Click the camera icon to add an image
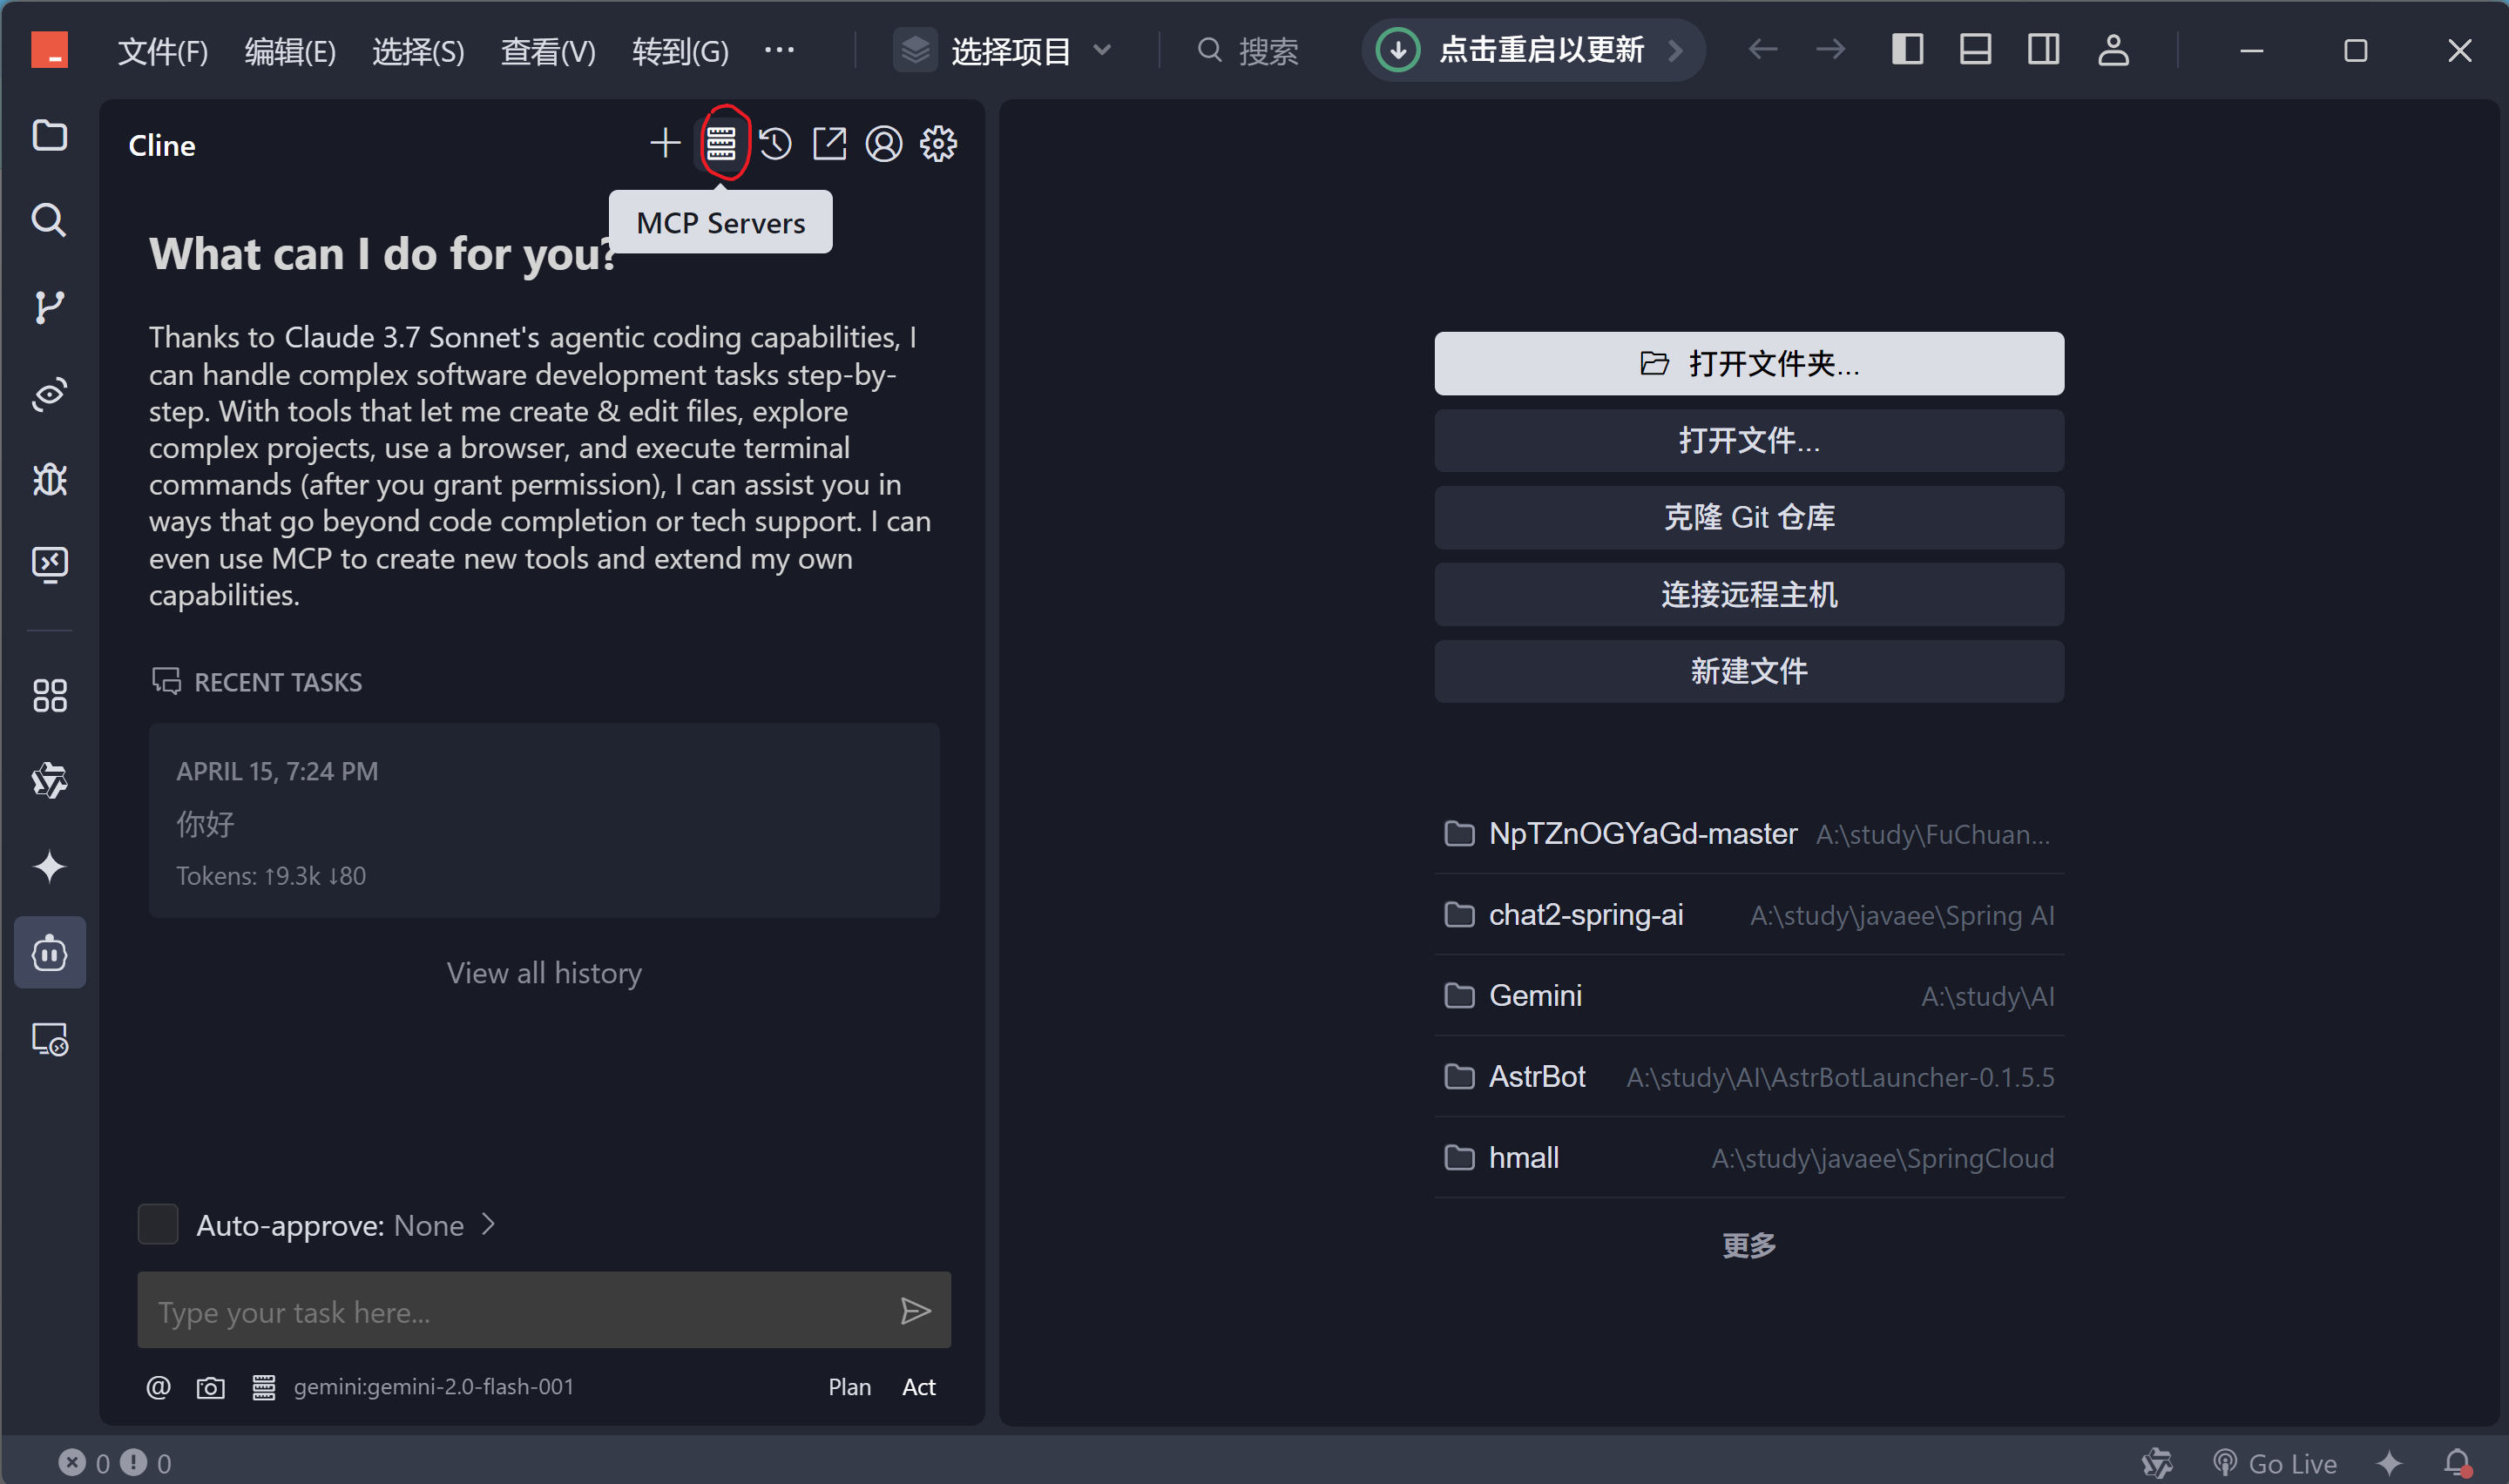This screenshot has width=2509, height=1484. [210, 1388]
